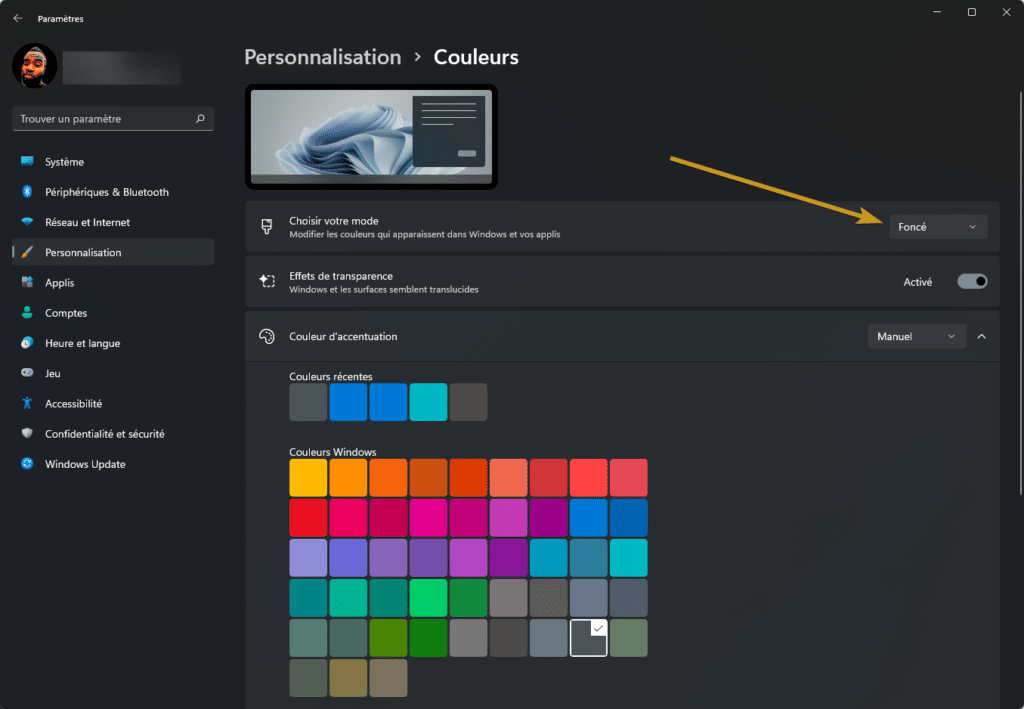Pick the cyan recent color swatch
The width and height of the screenshot is (1024, 709).
tap(428, 402)
